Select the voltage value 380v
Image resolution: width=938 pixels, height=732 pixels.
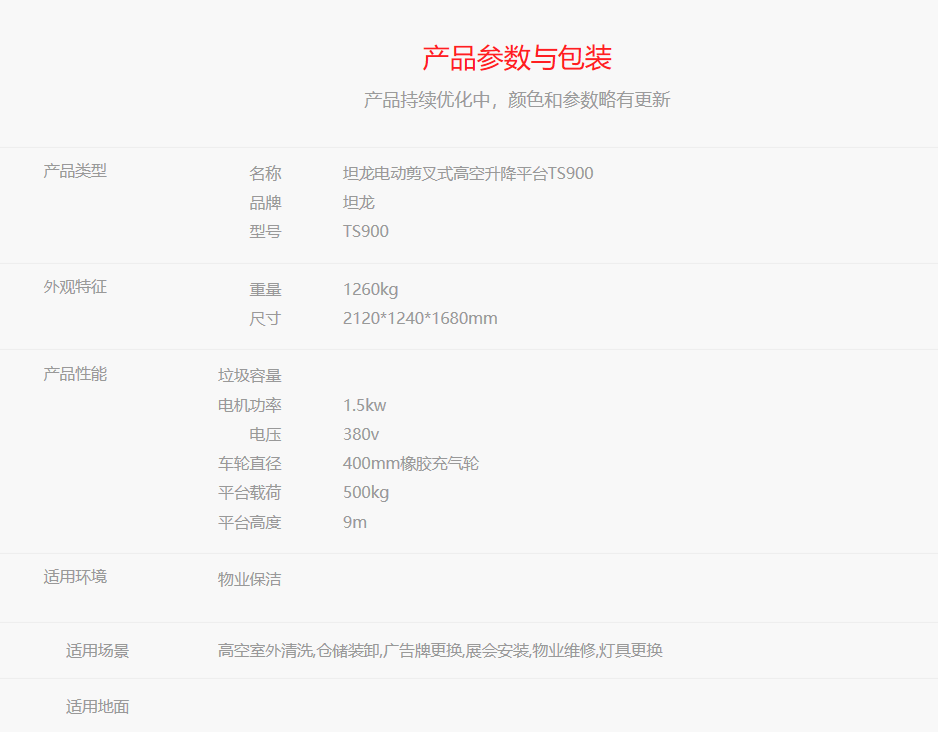tap(361, 434)
